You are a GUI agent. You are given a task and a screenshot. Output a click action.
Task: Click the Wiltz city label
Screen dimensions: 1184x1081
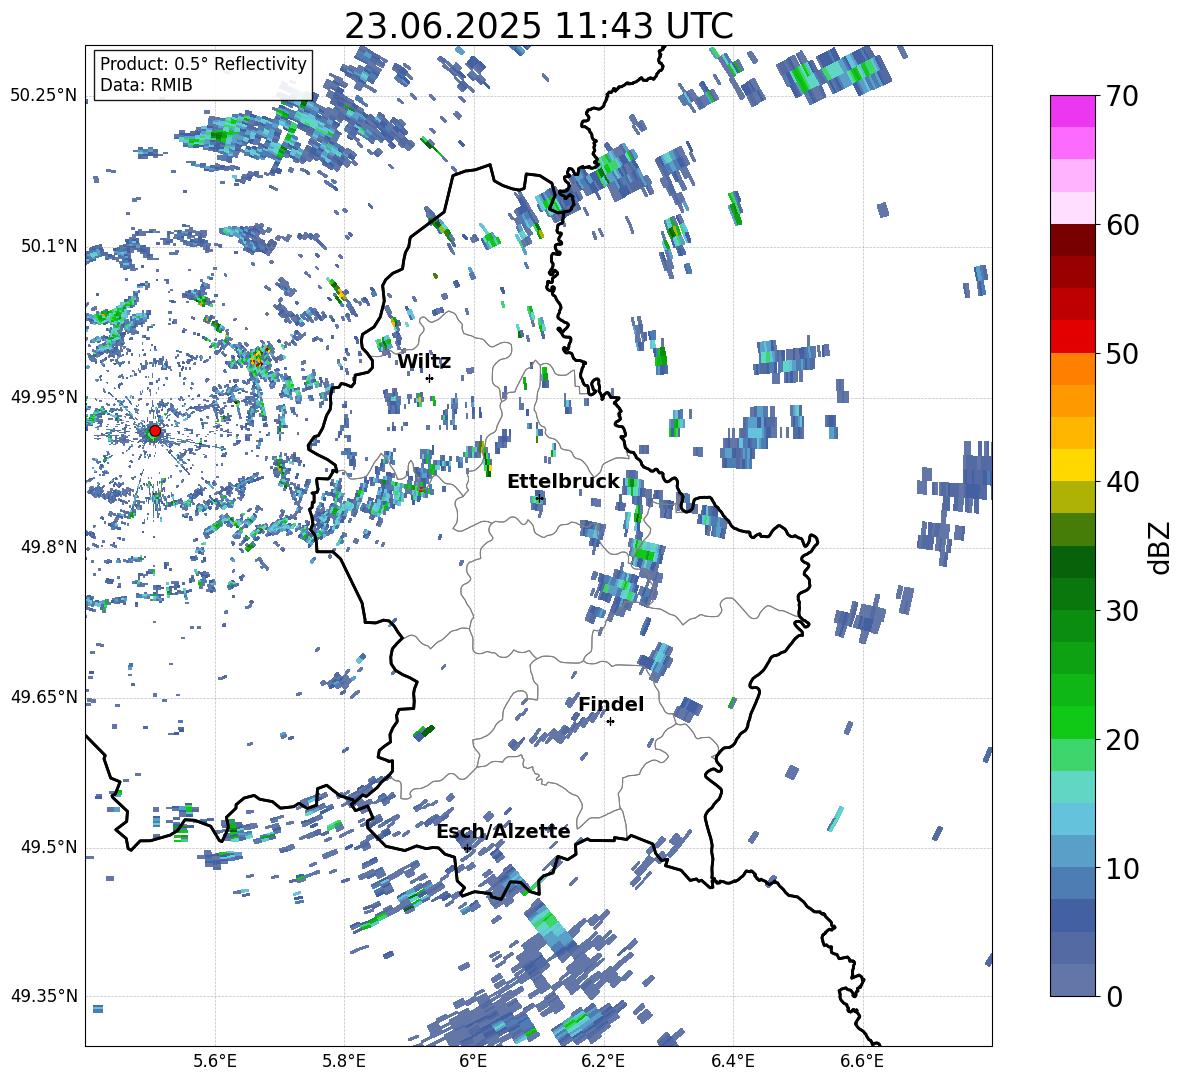coord(424,362)
